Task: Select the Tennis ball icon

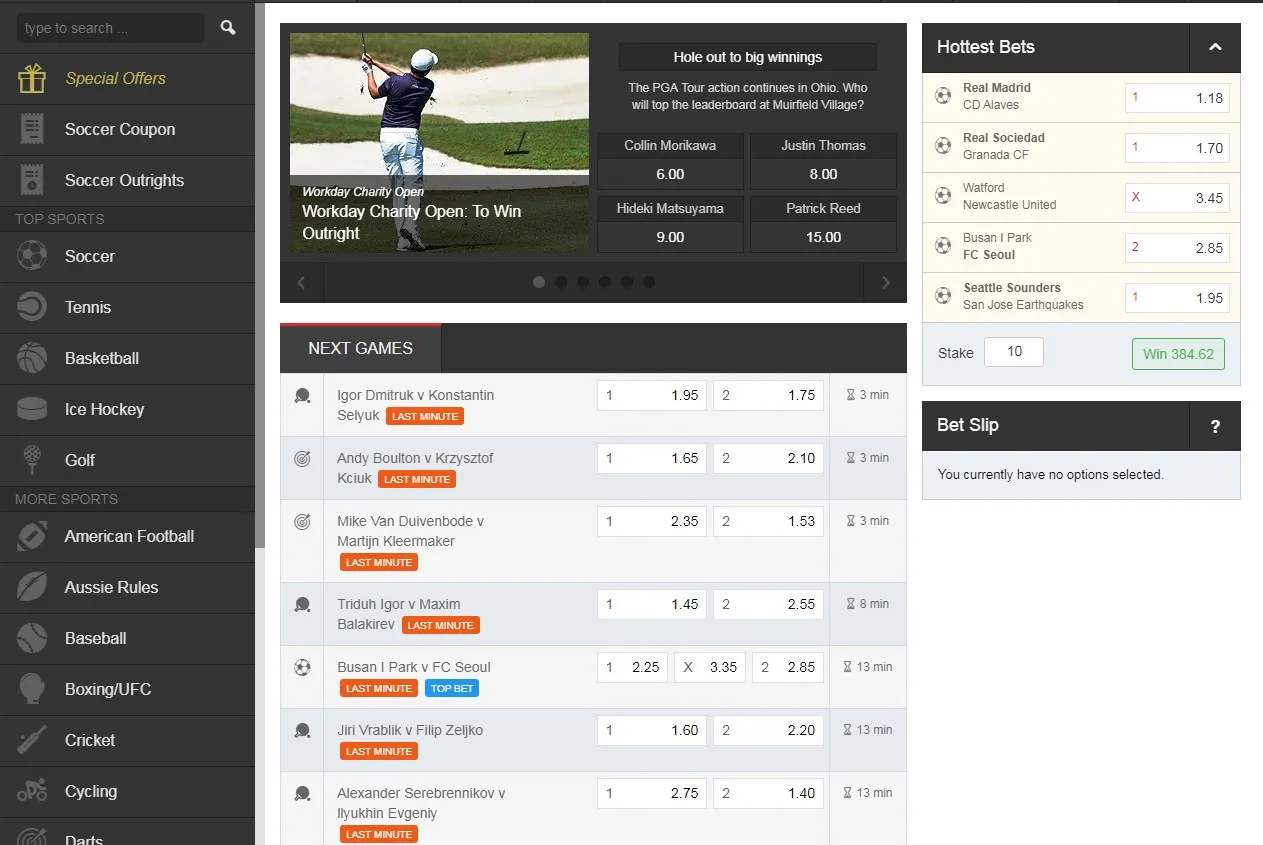Action: 33,307
